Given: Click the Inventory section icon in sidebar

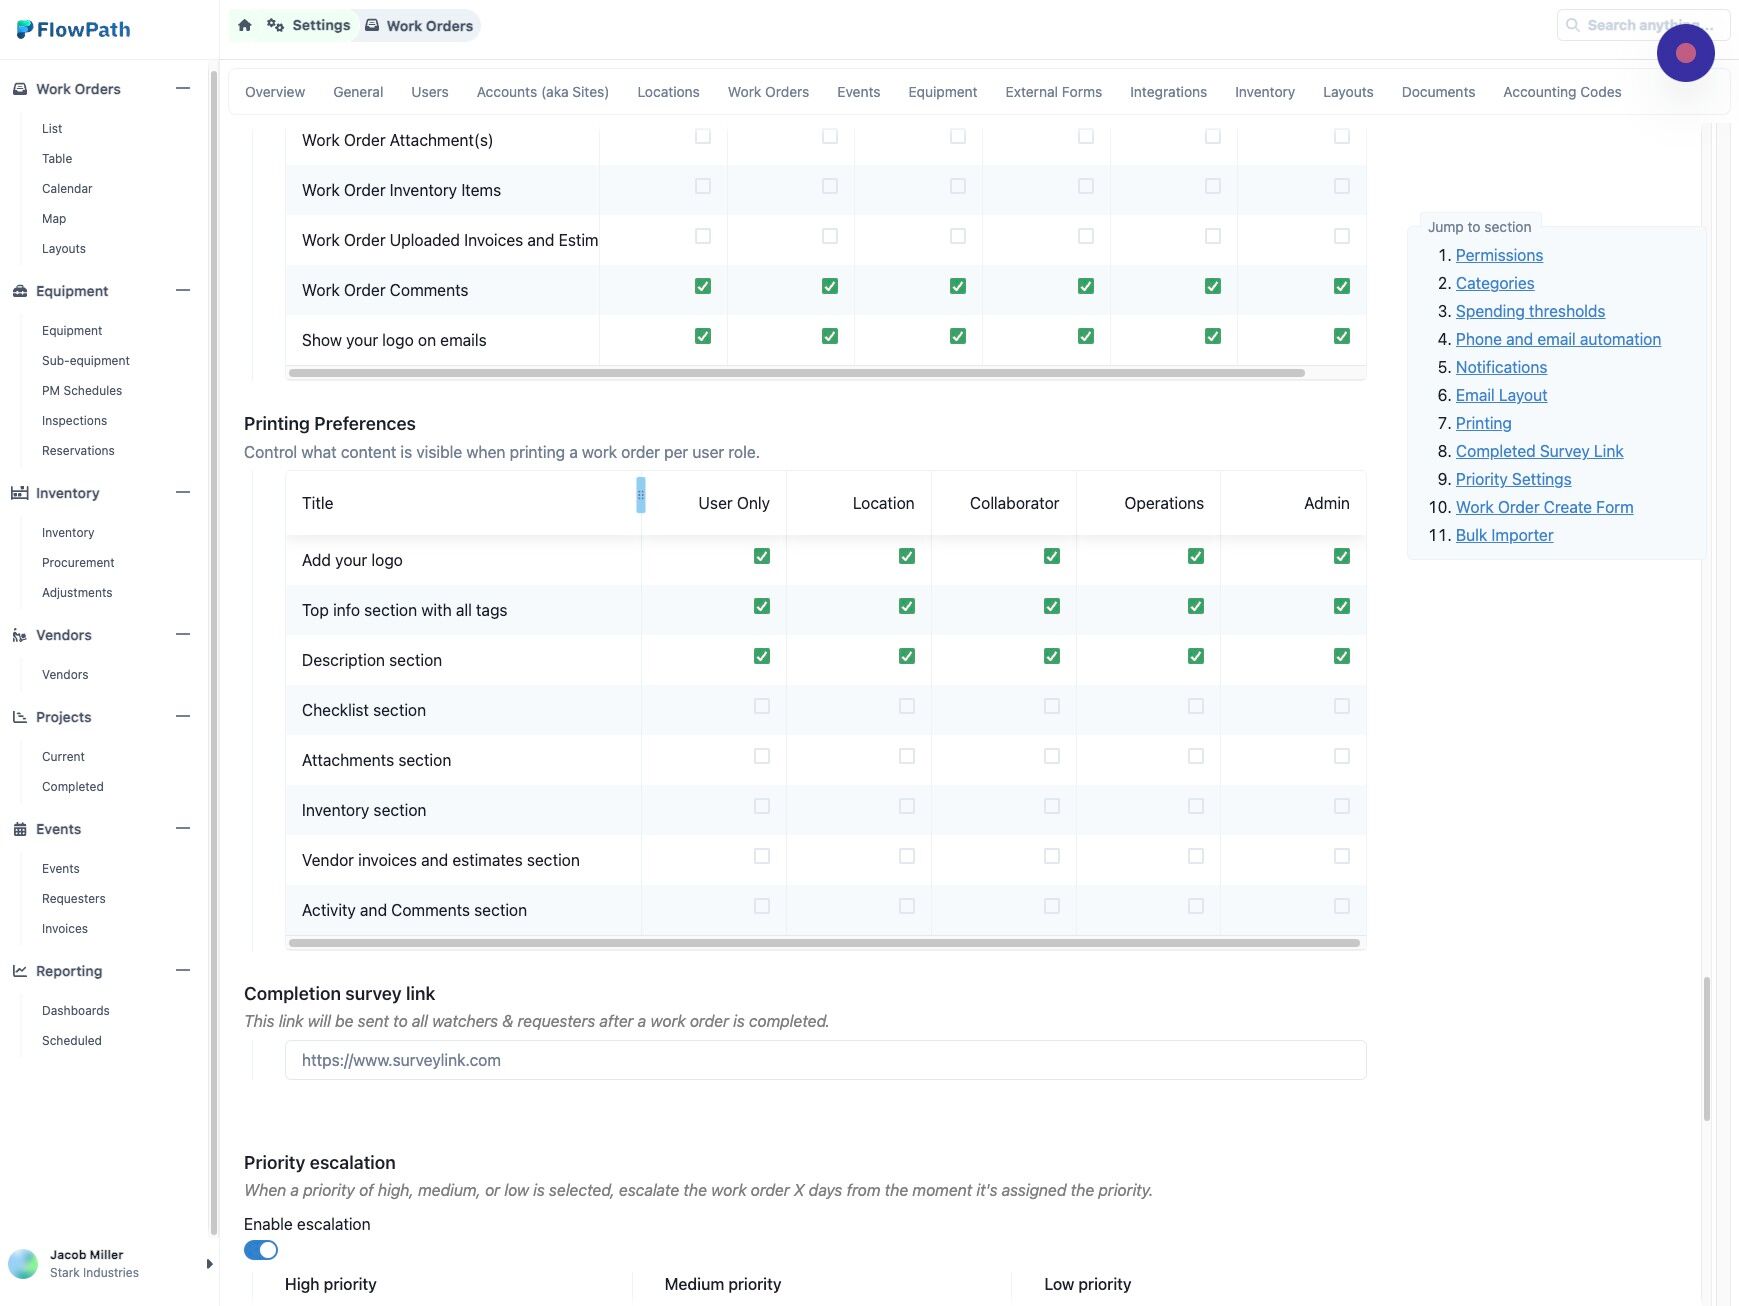Looking at the screenshot, I should (20, 493).
